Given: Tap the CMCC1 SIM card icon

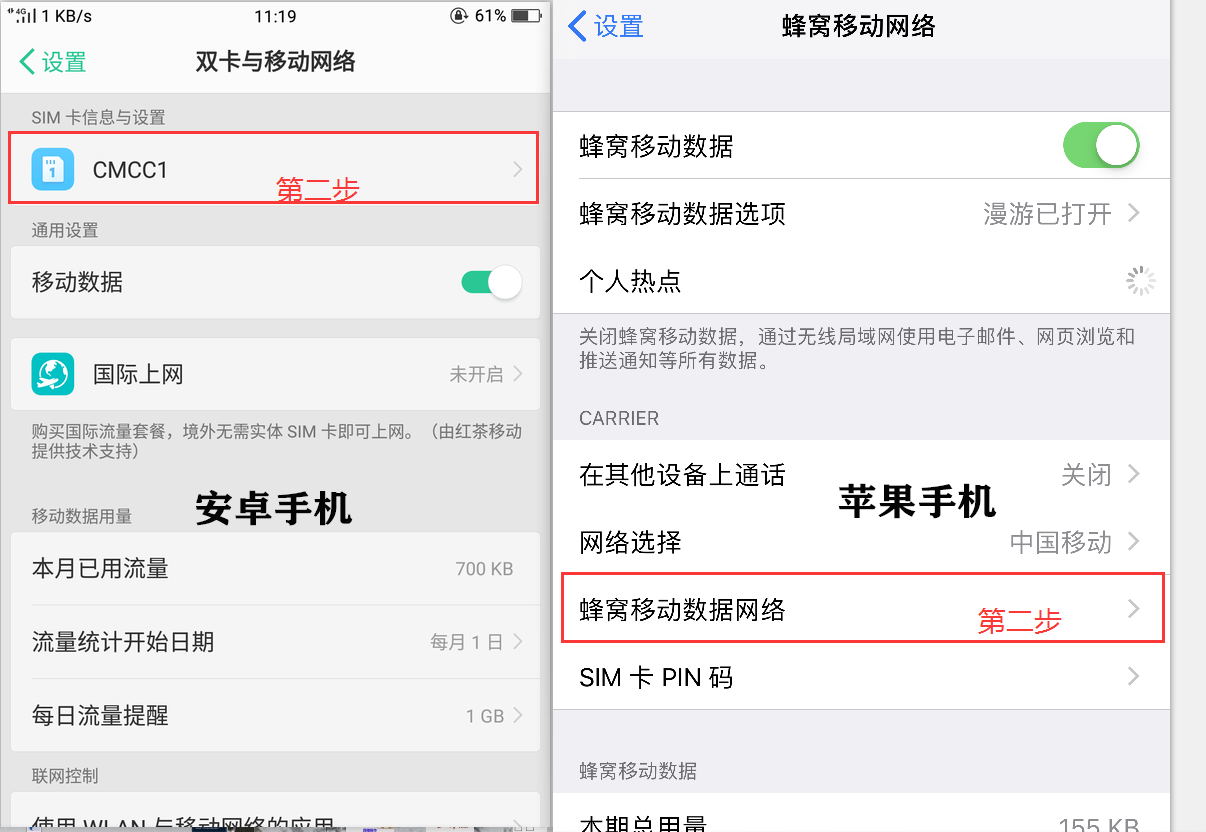Looking at the screenshot, I should click(52, 169).
